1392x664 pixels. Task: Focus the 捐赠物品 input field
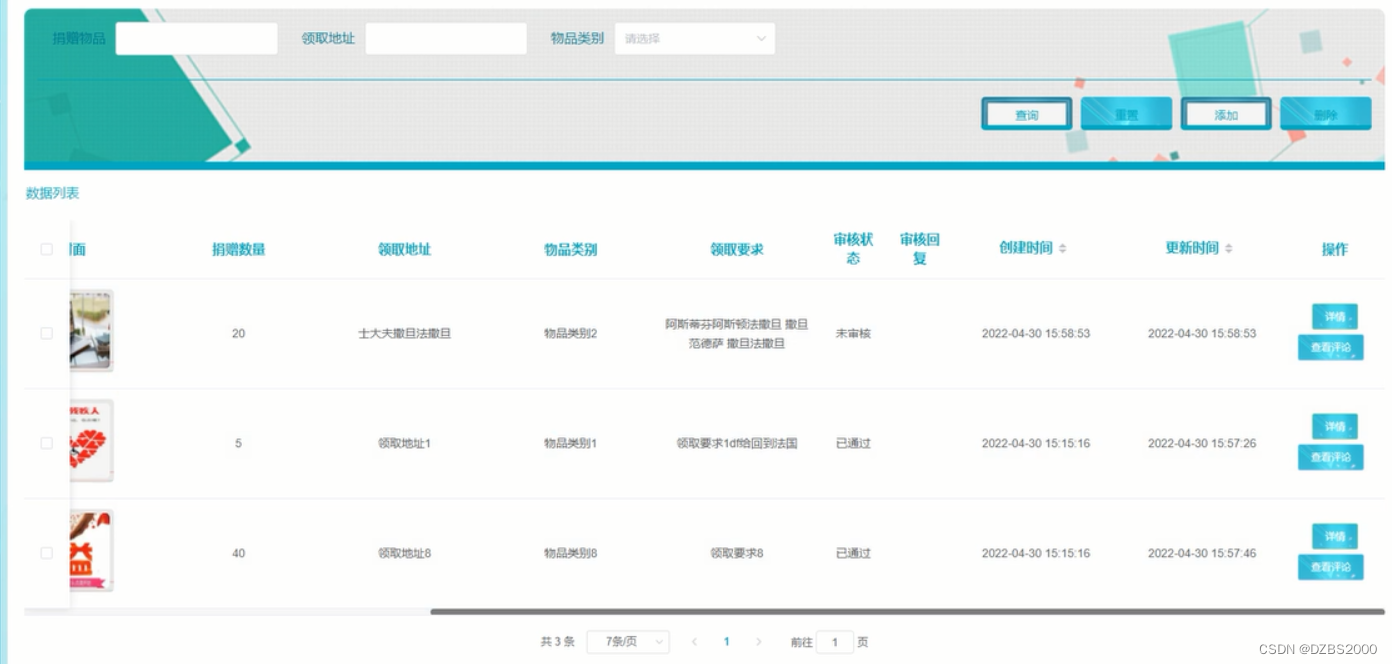[197, 39]
